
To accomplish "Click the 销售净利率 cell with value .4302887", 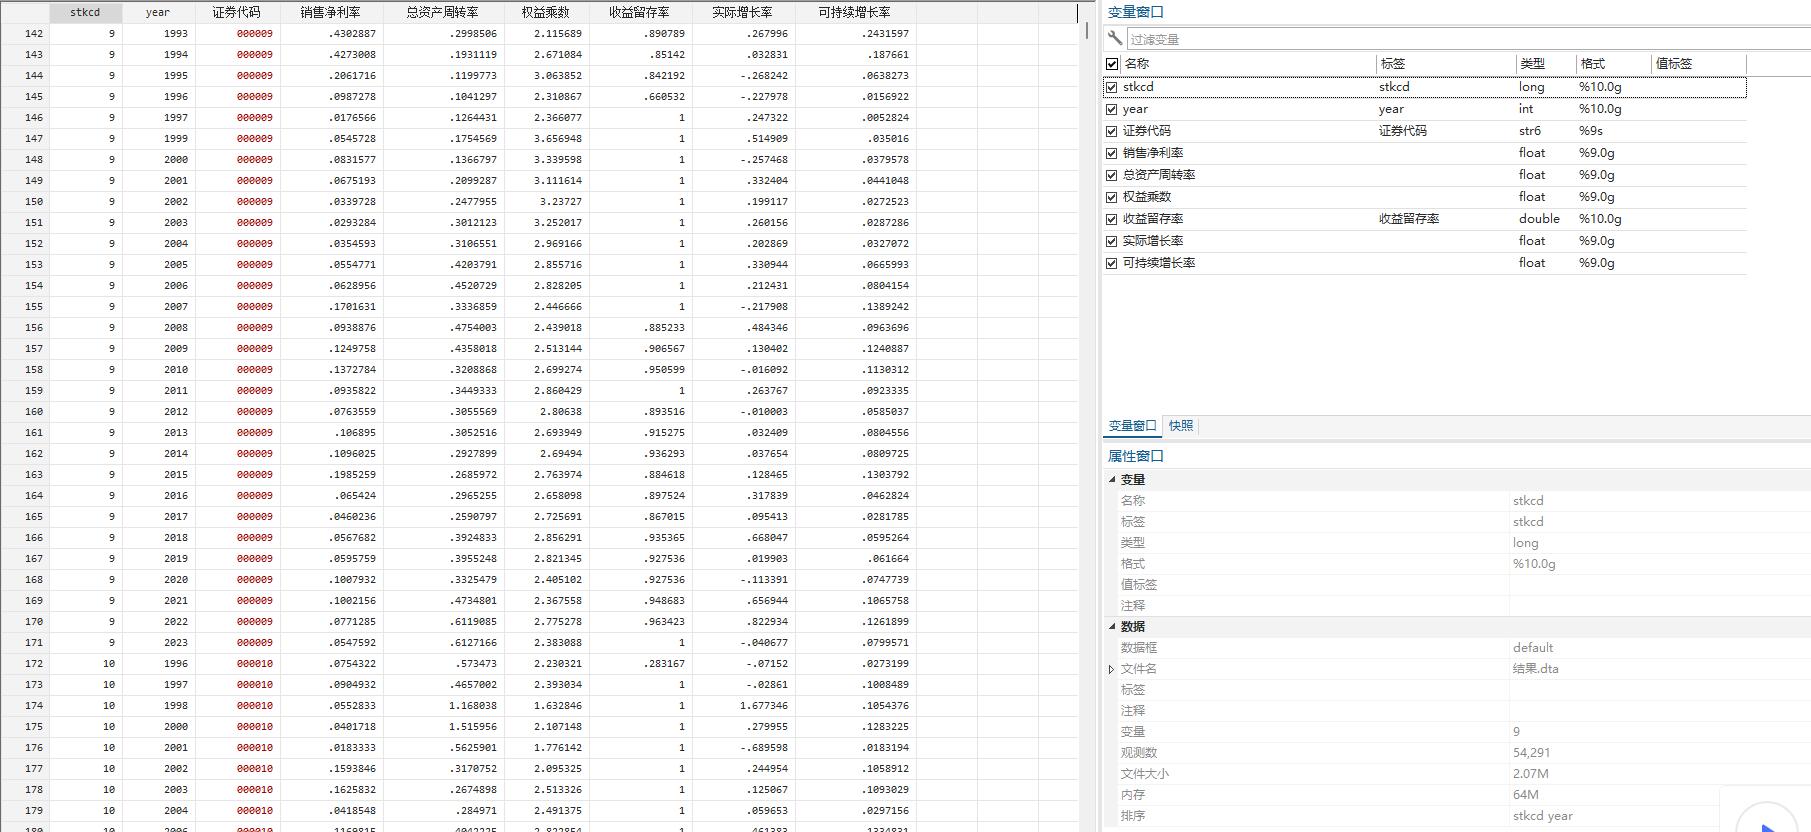I will tap(331, 34).
